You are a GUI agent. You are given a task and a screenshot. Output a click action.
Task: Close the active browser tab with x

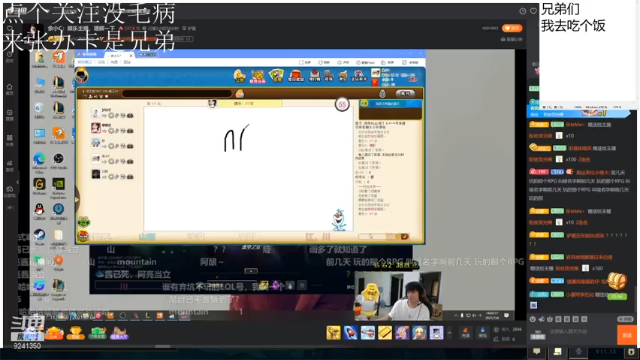[131, 56]
